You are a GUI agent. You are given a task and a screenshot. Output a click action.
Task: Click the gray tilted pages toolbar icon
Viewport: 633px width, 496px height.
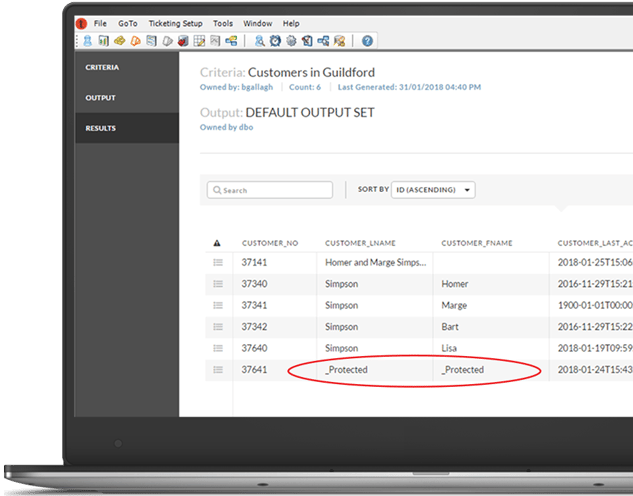pyautogui.click(x=168, y=41)
